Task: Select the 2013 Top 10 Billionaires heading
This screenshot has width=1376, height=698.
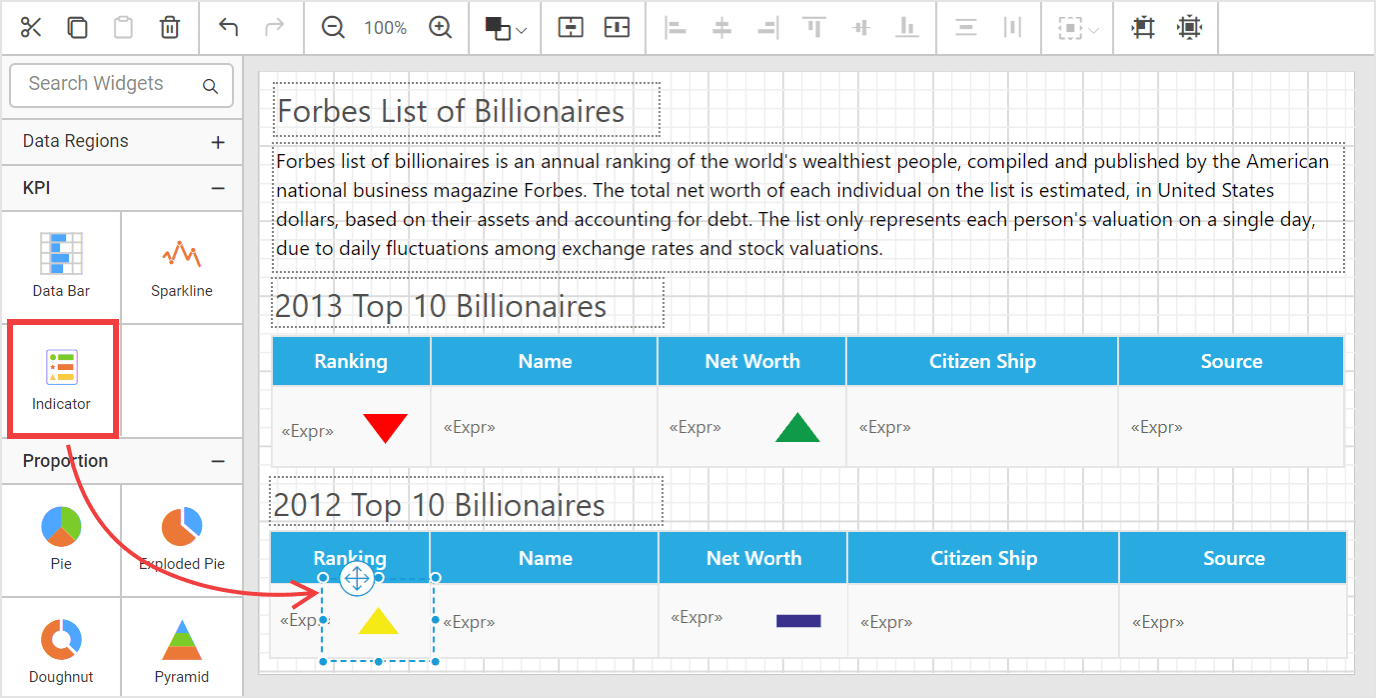Action: [468, 304]
